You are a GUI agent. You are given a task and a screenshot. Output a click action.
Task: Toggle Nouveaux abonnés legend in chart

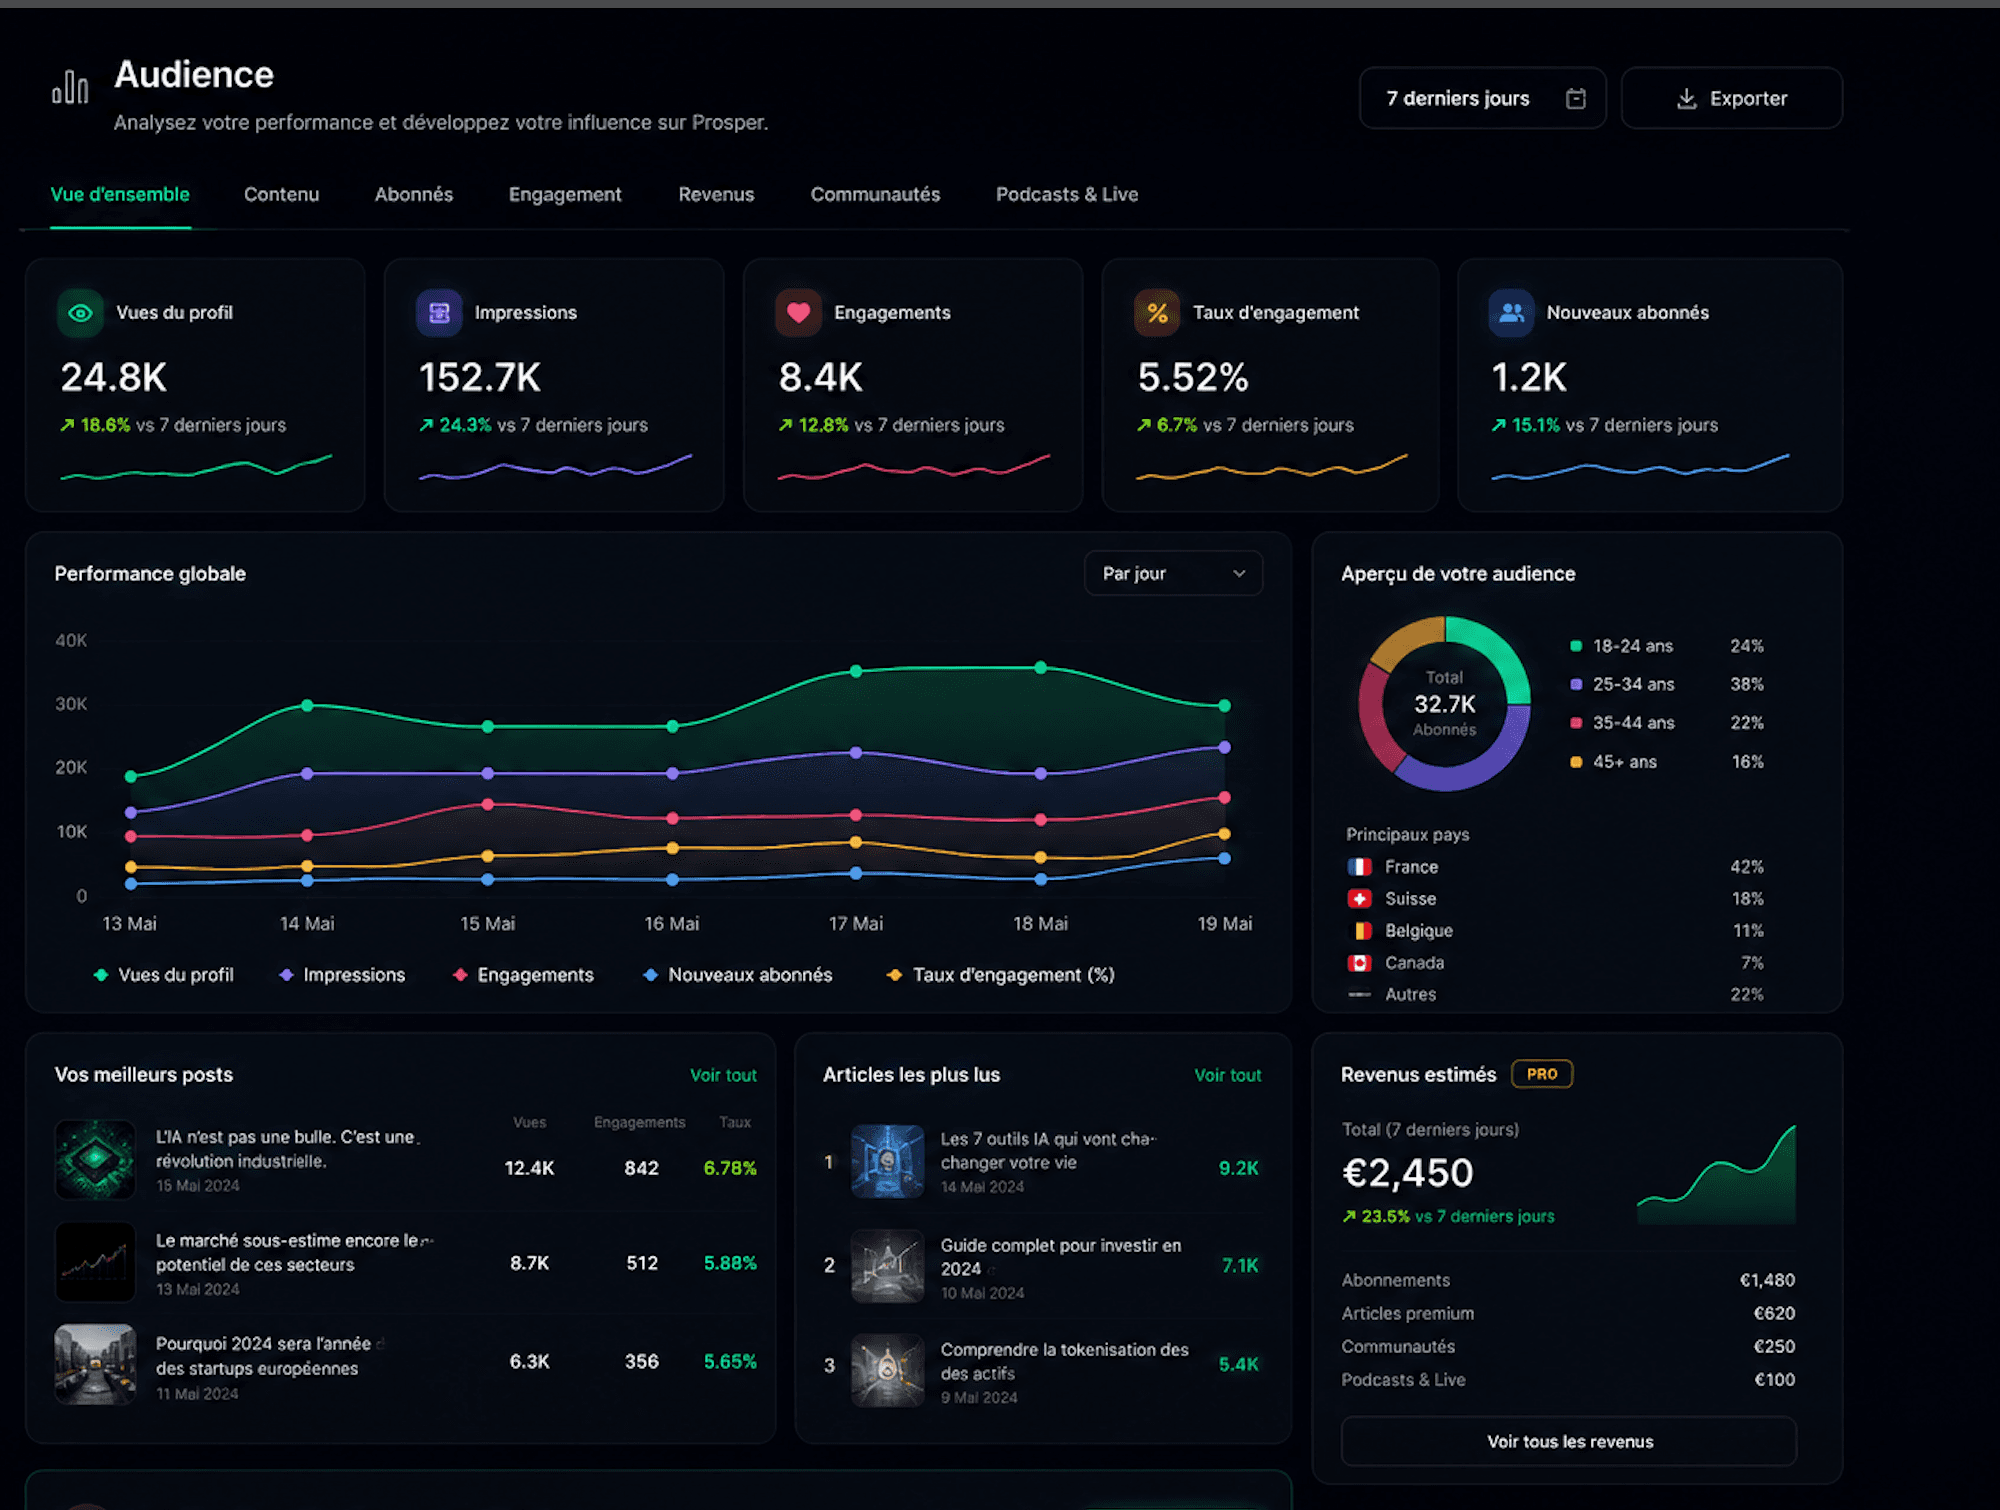[738, 975]
